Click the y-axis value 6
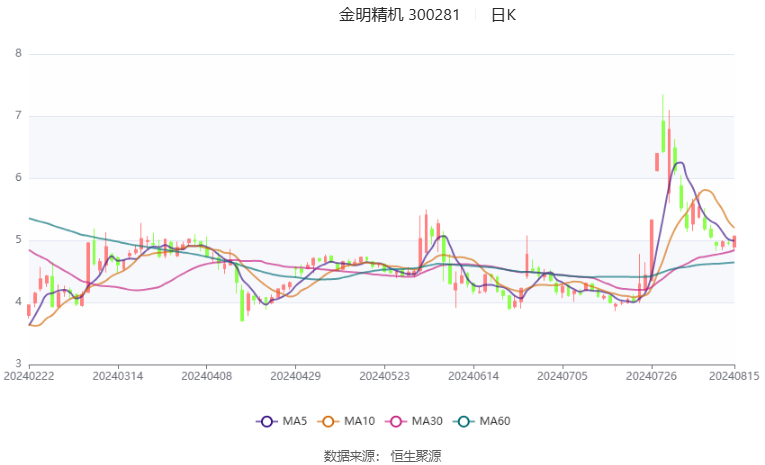Viewport: 765px width, 465px height. click(19, 178)
